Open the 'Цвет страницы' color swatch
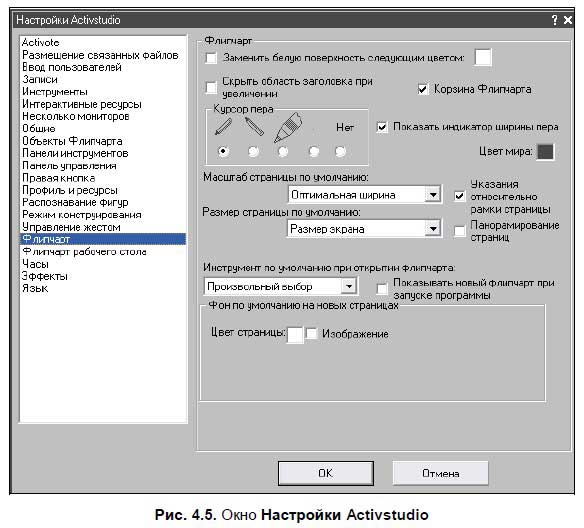Viewport: 584px width, 528px height. pyautogui.click(x=295, y=335)
